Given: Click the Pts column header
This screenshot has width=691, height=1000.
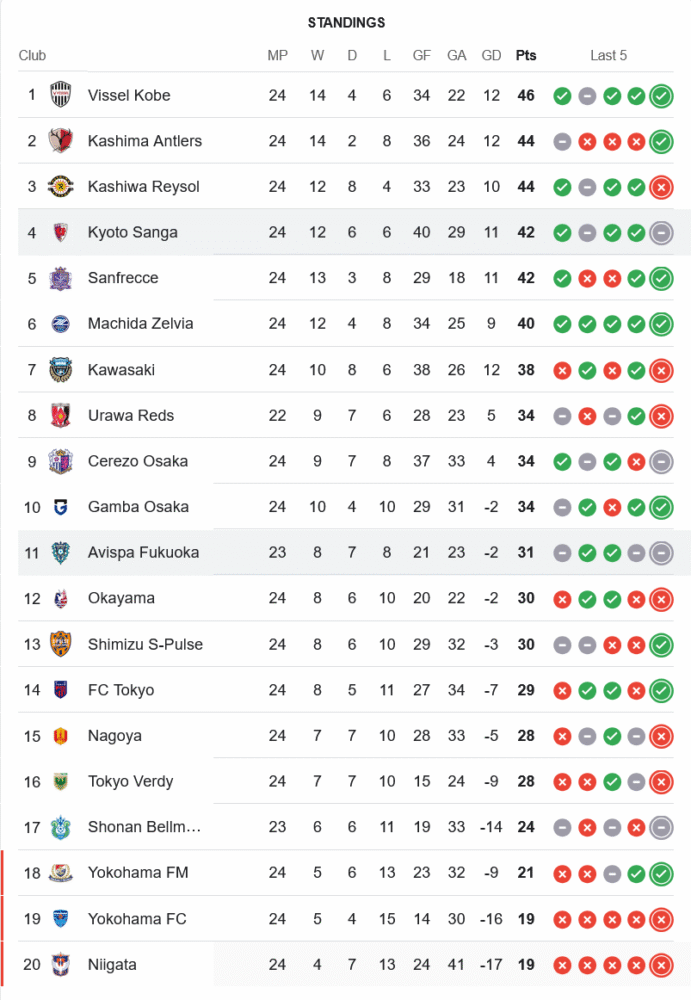Looking at the screenshot, I should coord(526,55).
